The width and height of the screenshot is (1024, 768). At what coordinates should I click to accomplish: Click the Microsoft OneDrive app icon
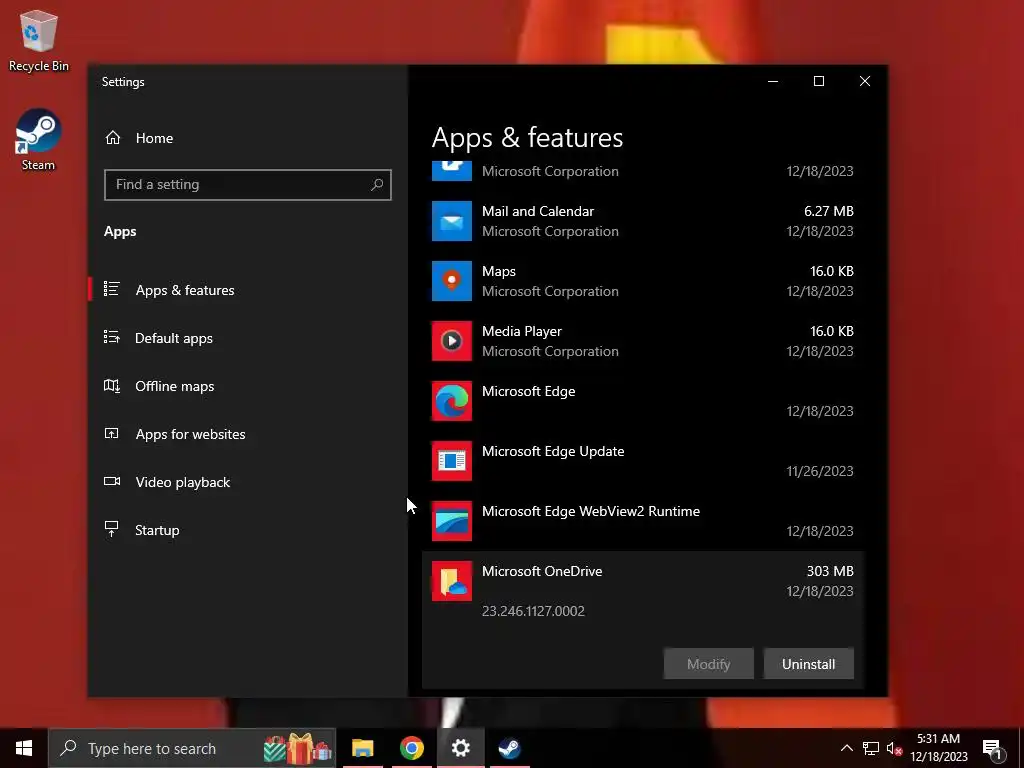coord(452,581)
